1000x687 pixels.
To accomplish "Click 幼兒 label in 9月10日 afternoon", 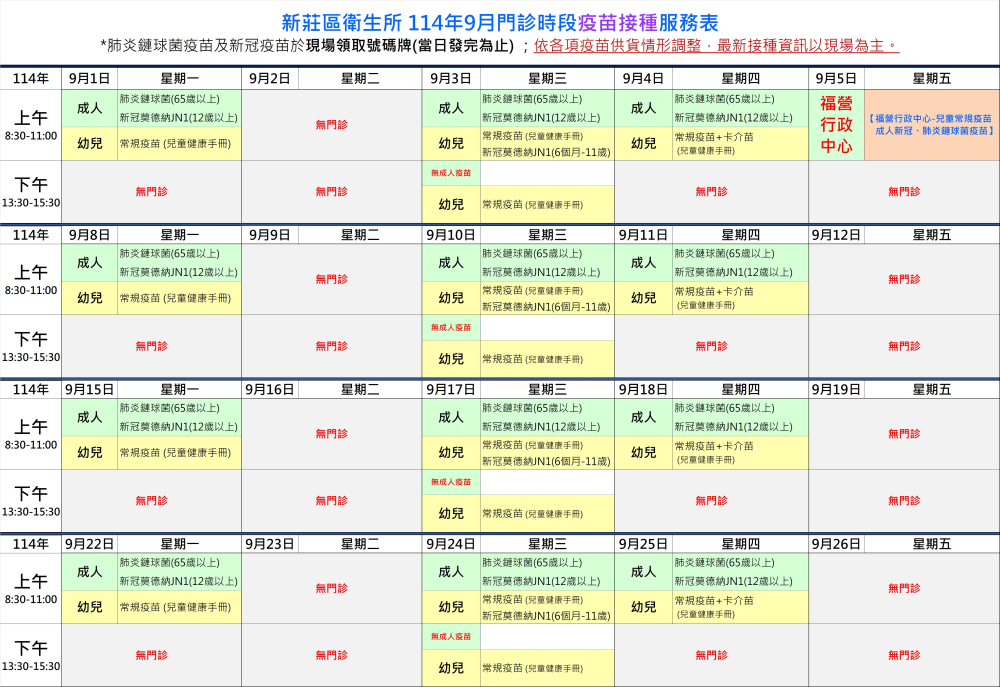I will click(x=451, y=359).
